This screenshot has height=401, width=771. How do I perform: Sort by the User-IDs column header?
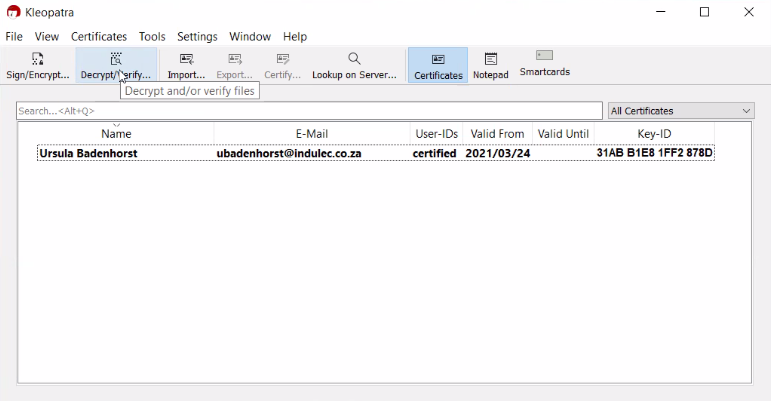click(437, 134)
